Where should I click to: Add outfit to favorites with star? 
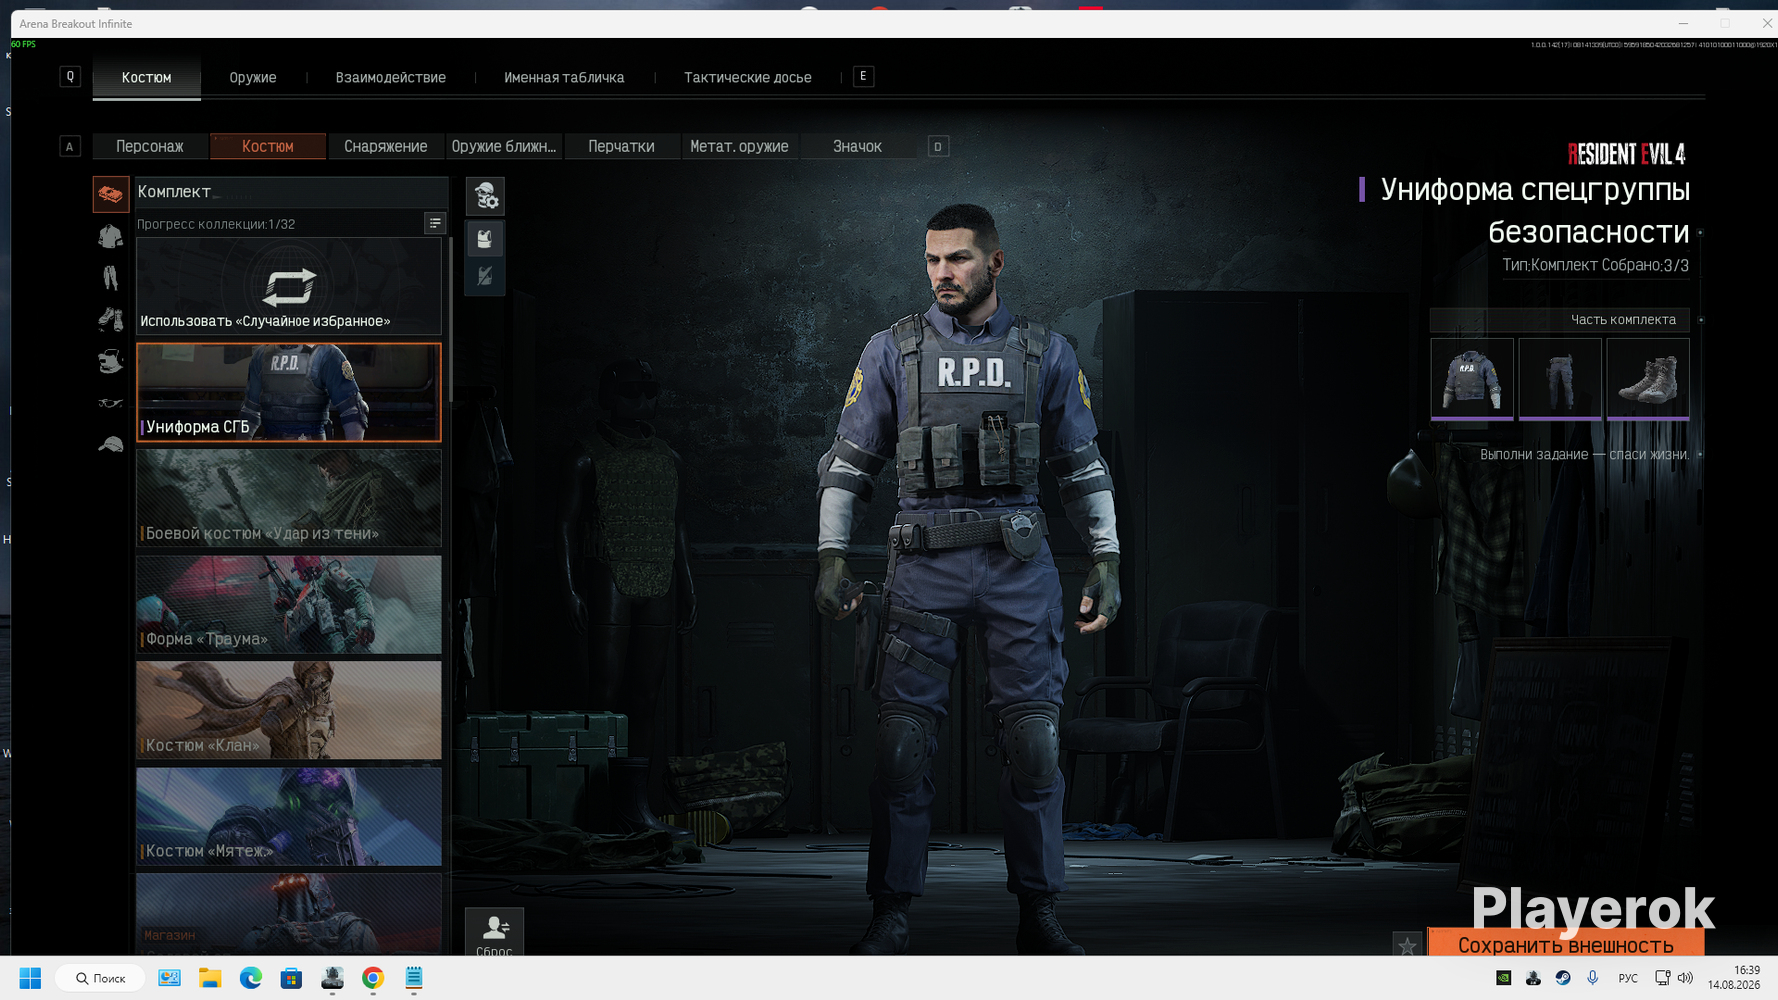(x=1407, y=945)
